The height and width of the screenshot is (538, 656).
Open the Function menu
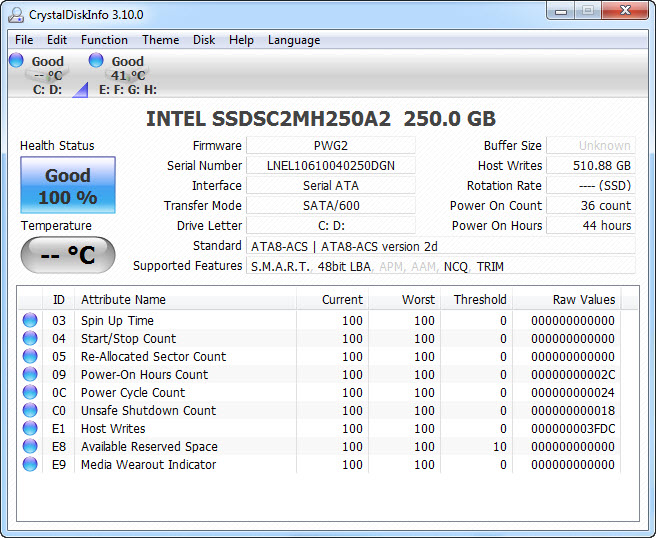[x=104, y=40]
